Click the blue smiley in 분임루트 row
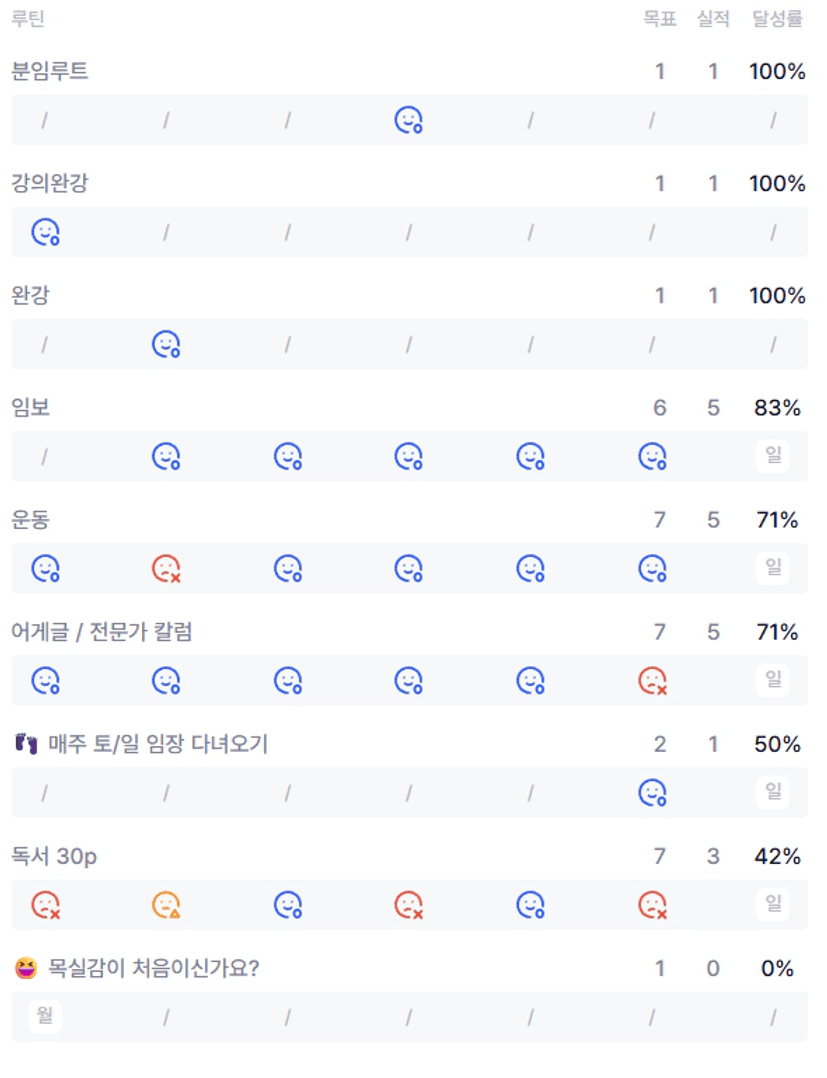This screenshot has height=1078, width=827. [x=408, y=121]
